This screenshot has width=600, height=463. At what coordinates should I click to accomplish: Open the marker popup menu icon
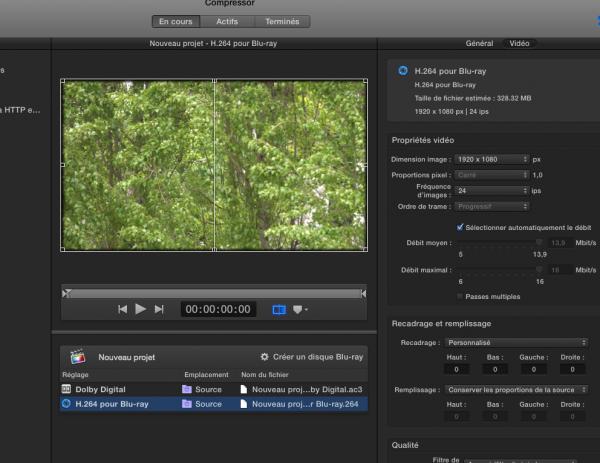(x=300, y=309)
